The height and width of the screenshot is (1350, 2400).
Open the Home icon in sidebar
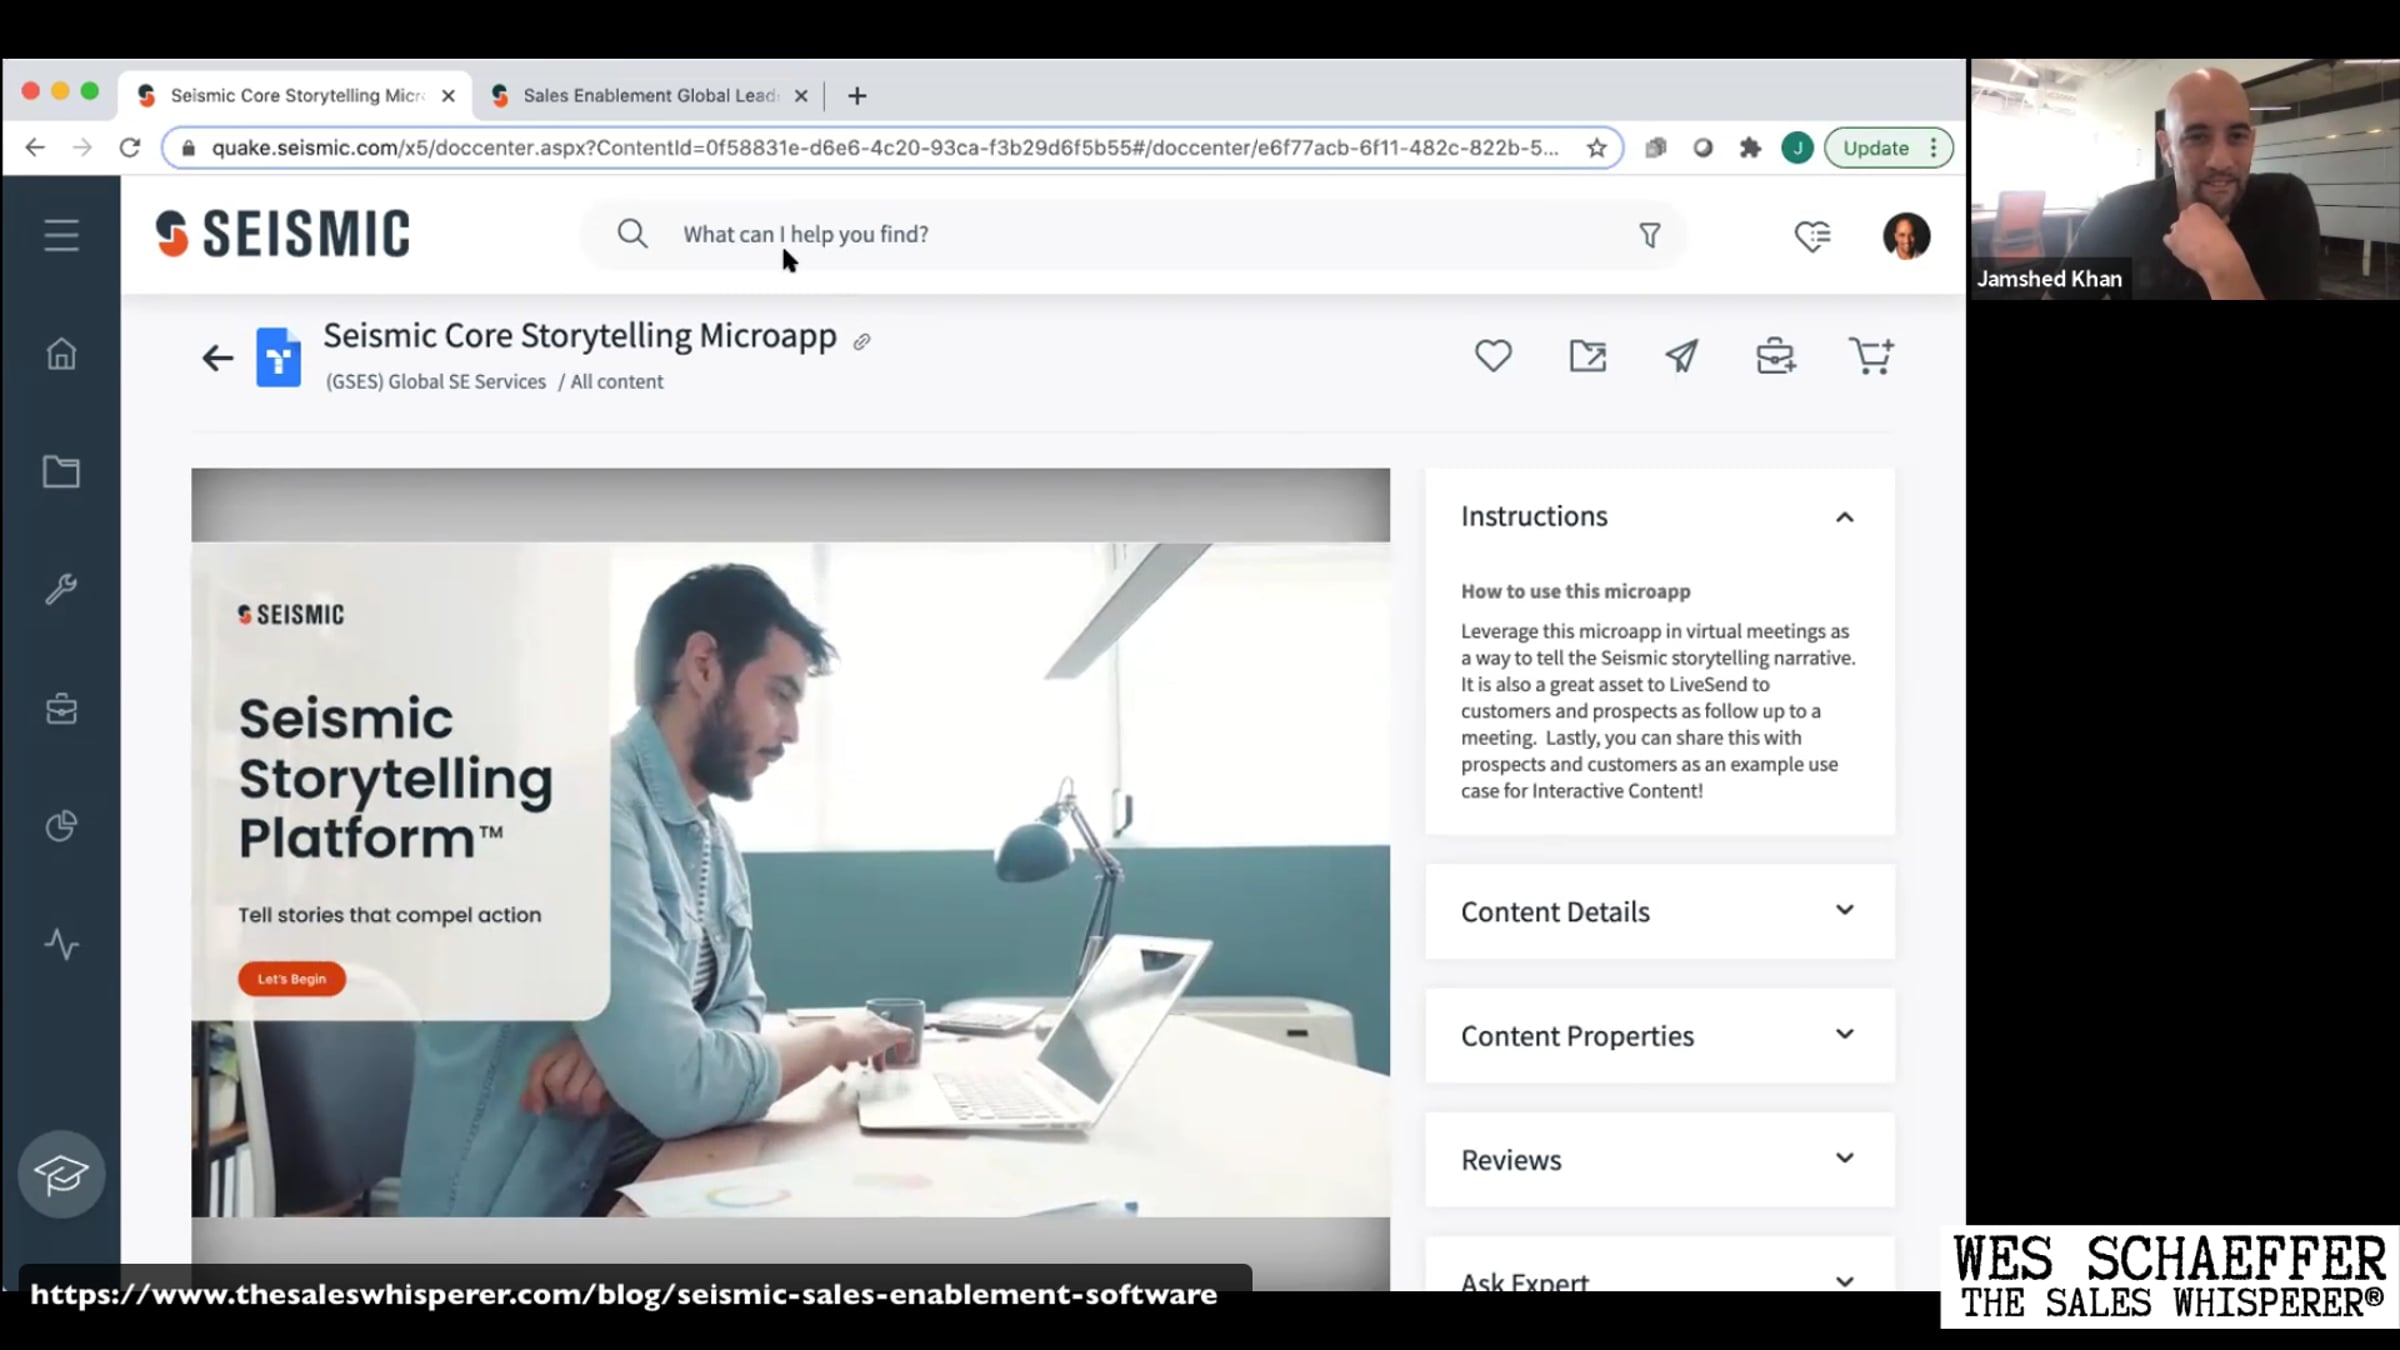[x=61, y=354]
